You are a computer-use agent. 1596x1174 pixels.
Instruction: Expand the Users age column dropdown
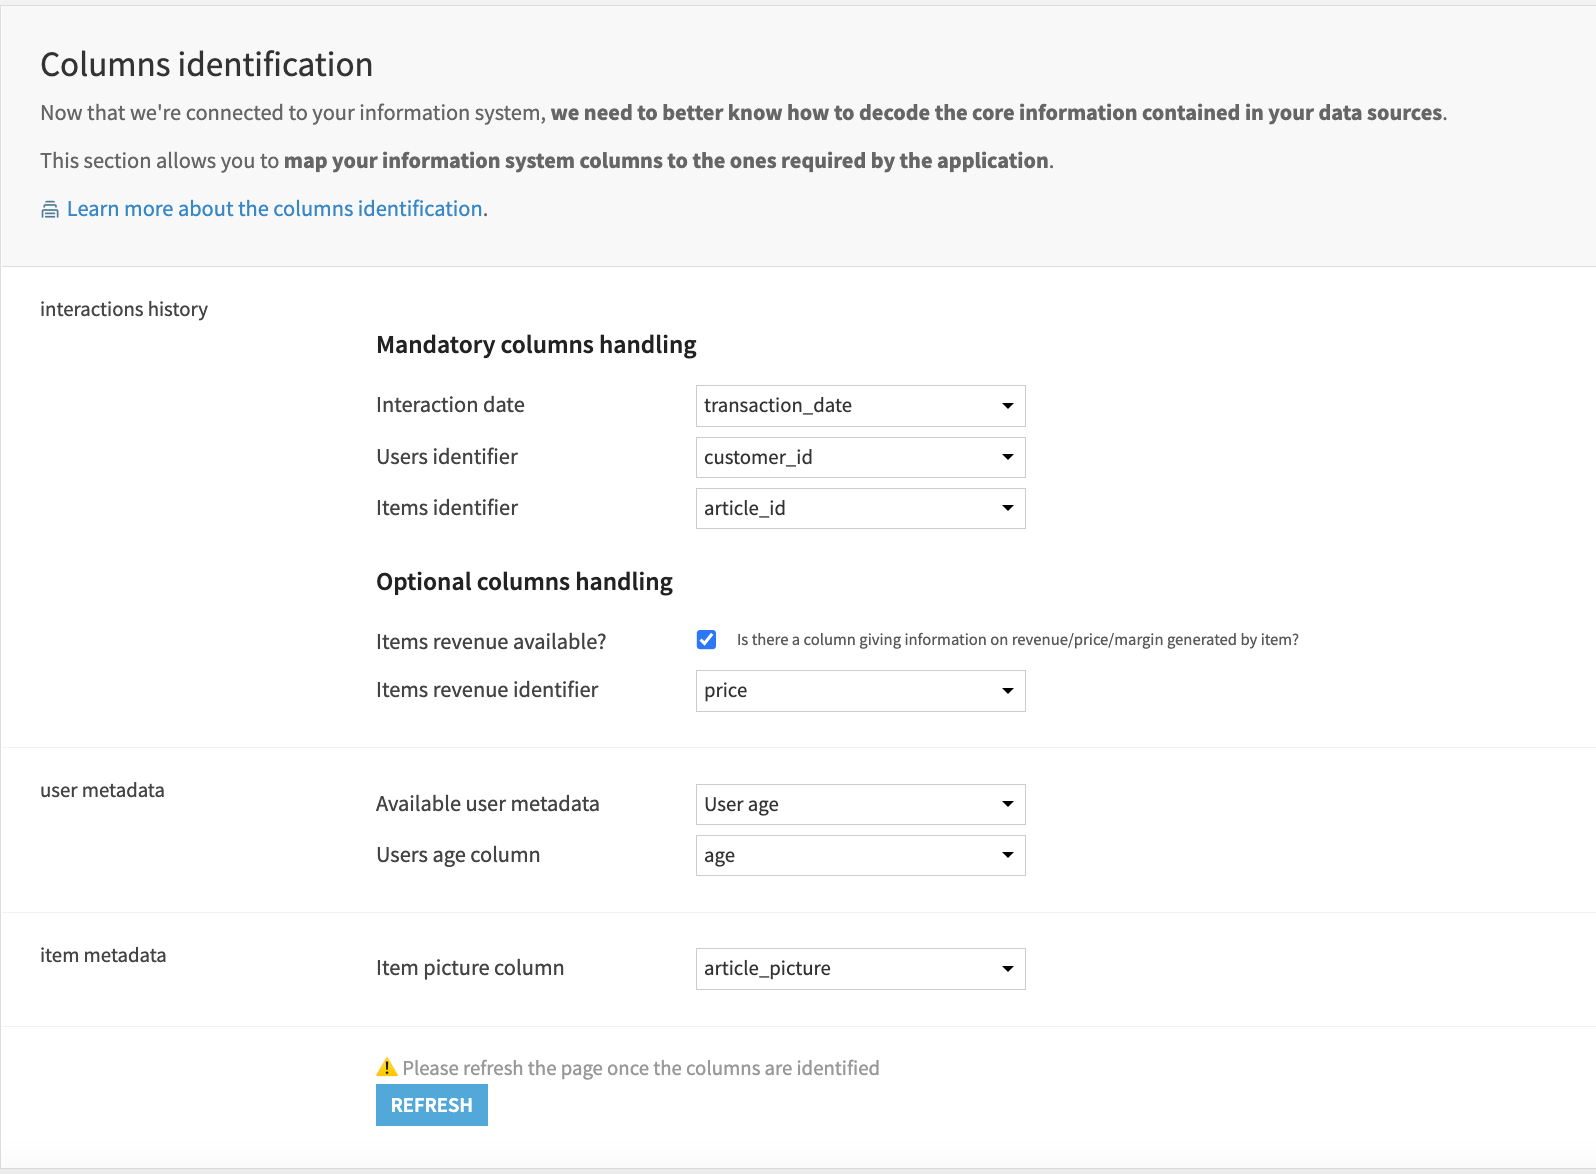click(x=860, y=856)
